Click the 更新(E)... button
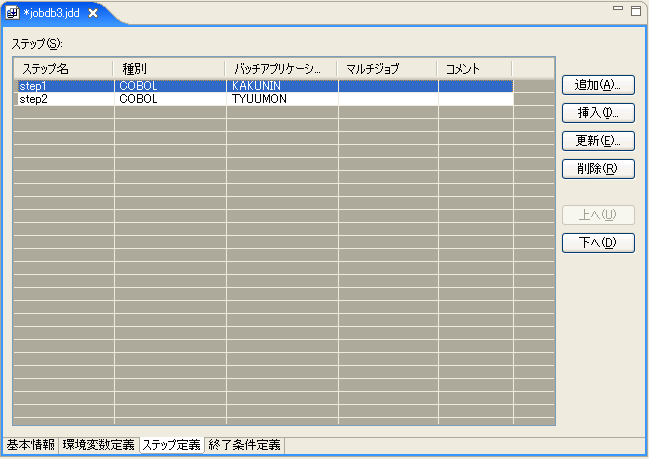The width and height of the screenshot is (649, 459). tap(598, 141)
